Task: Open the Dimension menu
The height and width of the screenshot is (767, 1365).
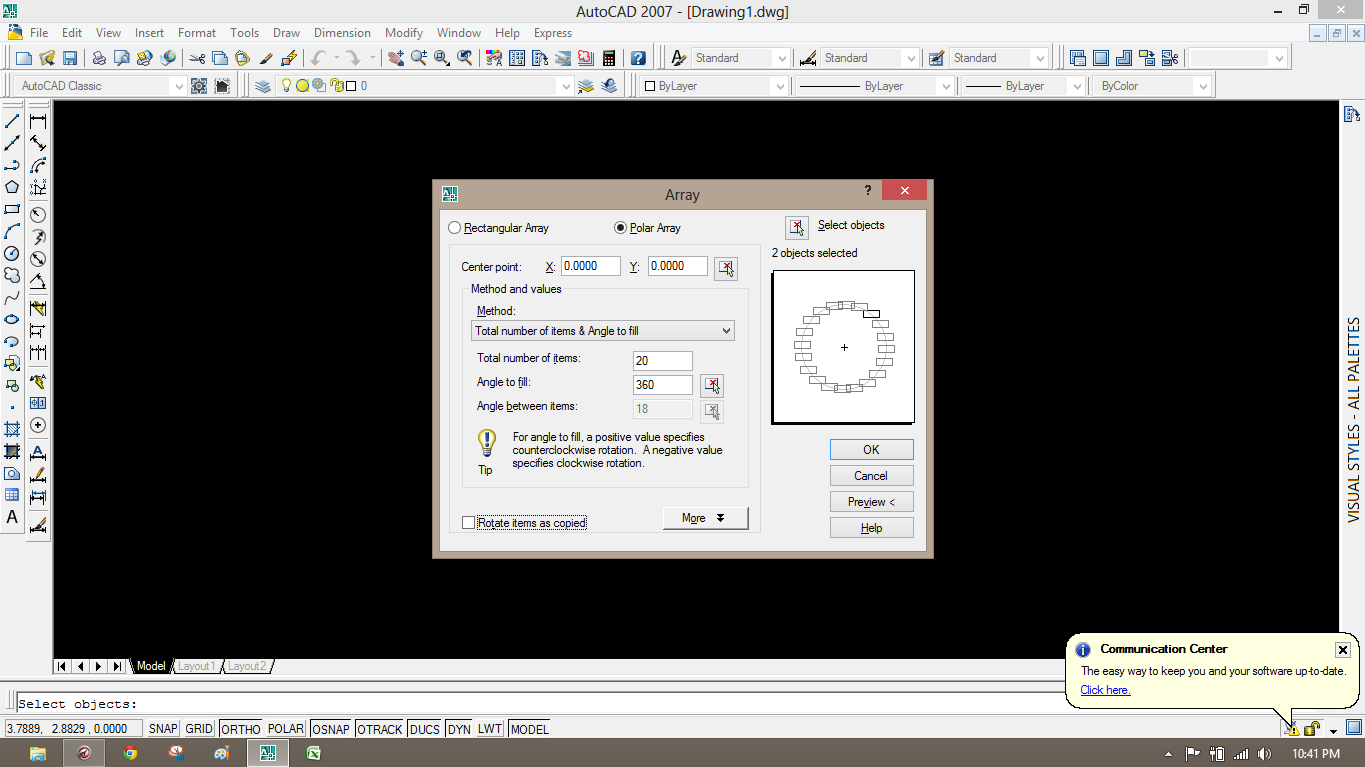Action: [x=342, y=33]
